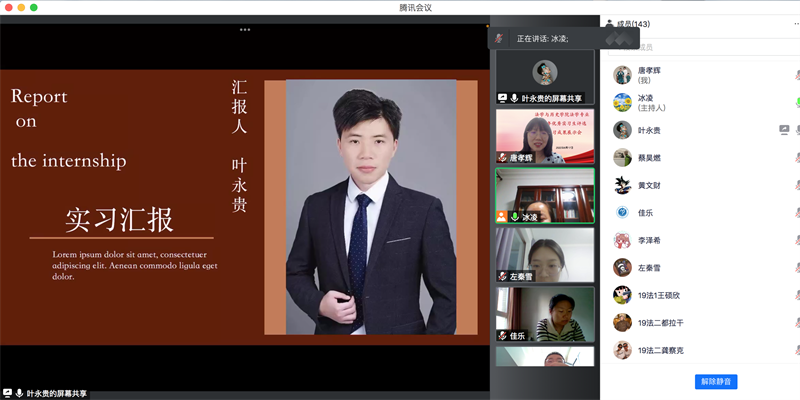Click muted mic icon on 唐孝辉 video
Viewport: 800px width, 400px height.
(x=502, y=158)
